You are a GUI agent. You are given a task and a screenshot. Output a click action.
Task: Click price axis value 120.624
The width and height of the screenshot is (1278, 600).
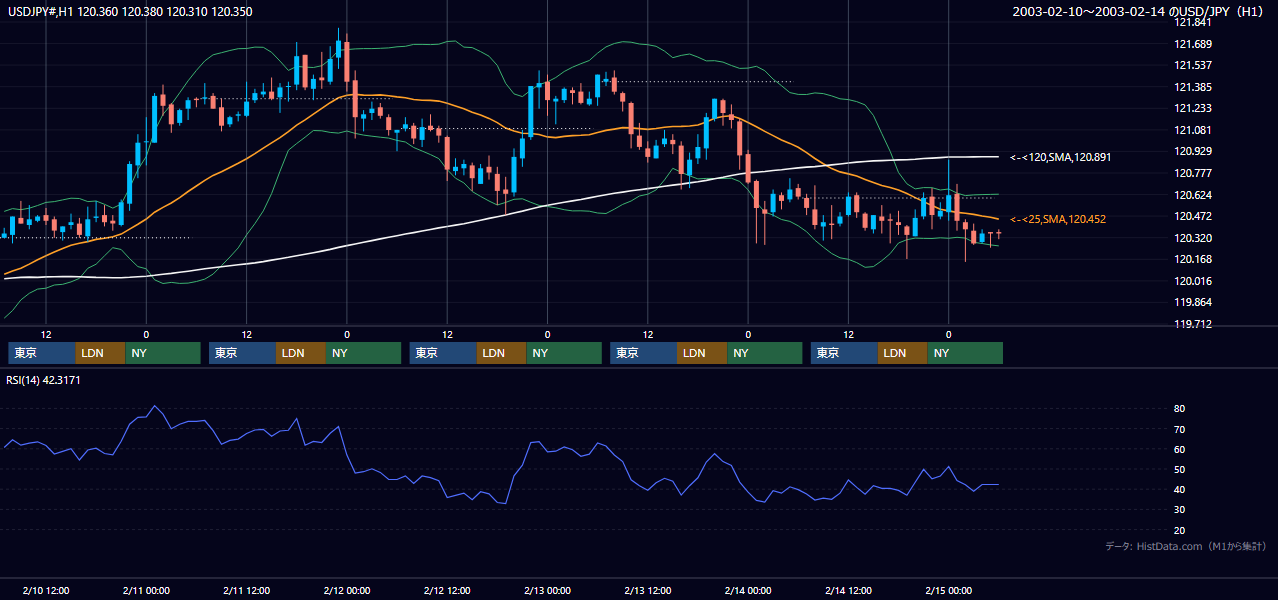[1194, 195]
